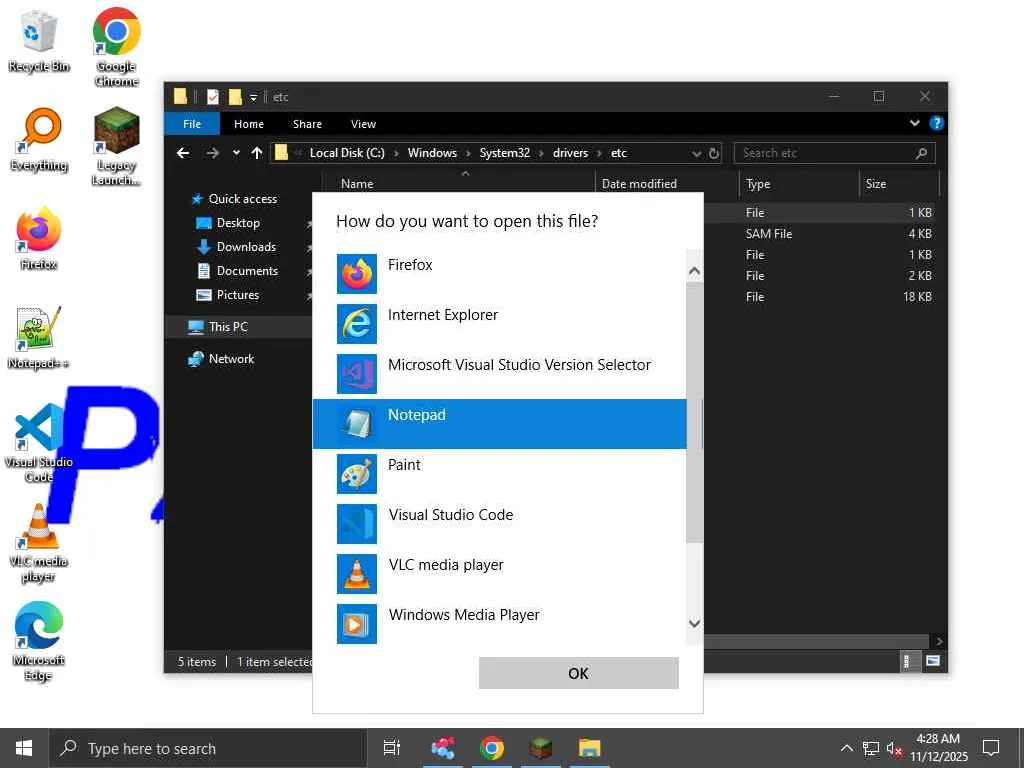Choose VLC media player in the dialog

coord(500,573)
